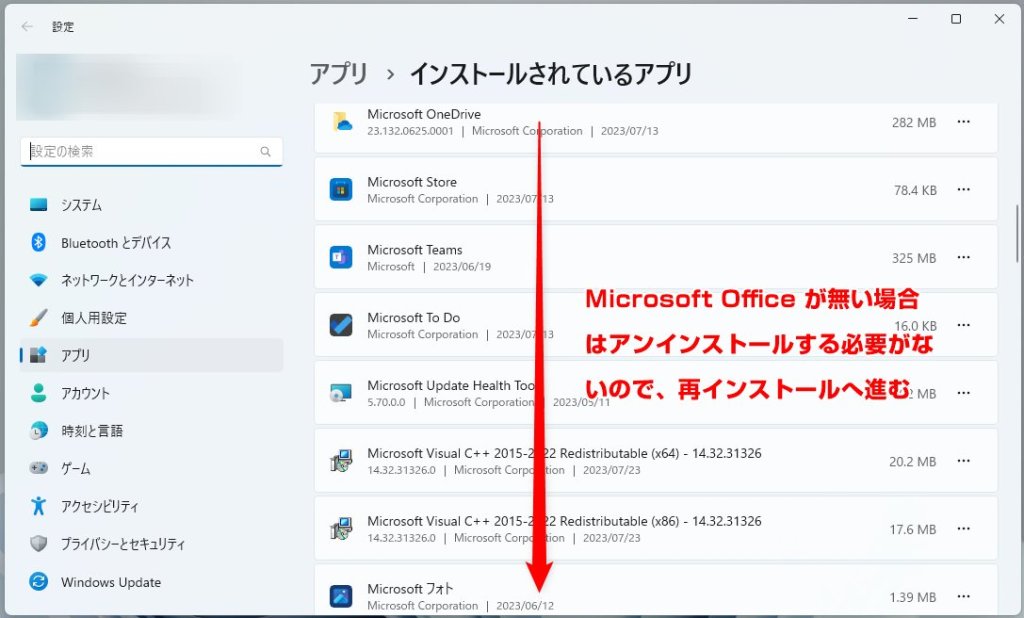Click the 20.2 MB size value
The image size is (1024, 618).
(x=912, y=462)
